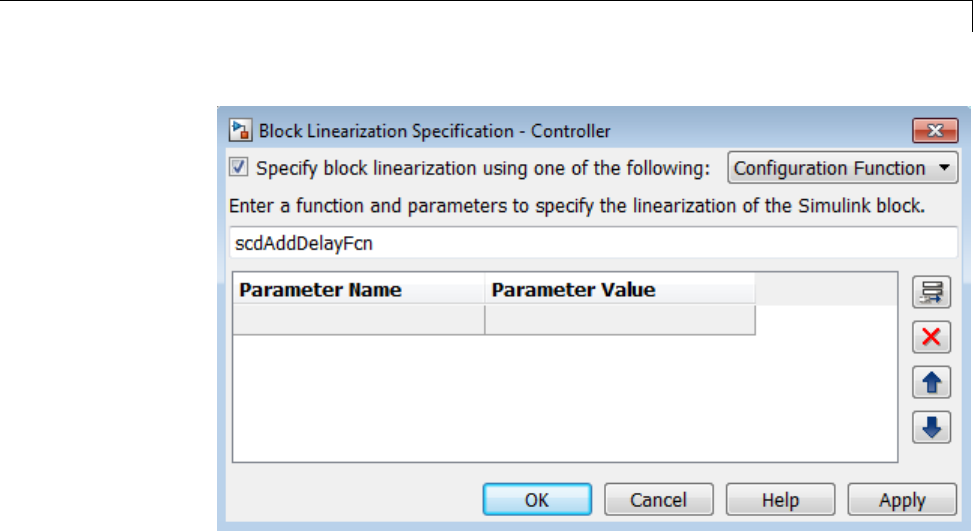Screen dimensions: 973x531
Task: Click the empty header area right of Parameter Value
Action: (x=825, y=290)
